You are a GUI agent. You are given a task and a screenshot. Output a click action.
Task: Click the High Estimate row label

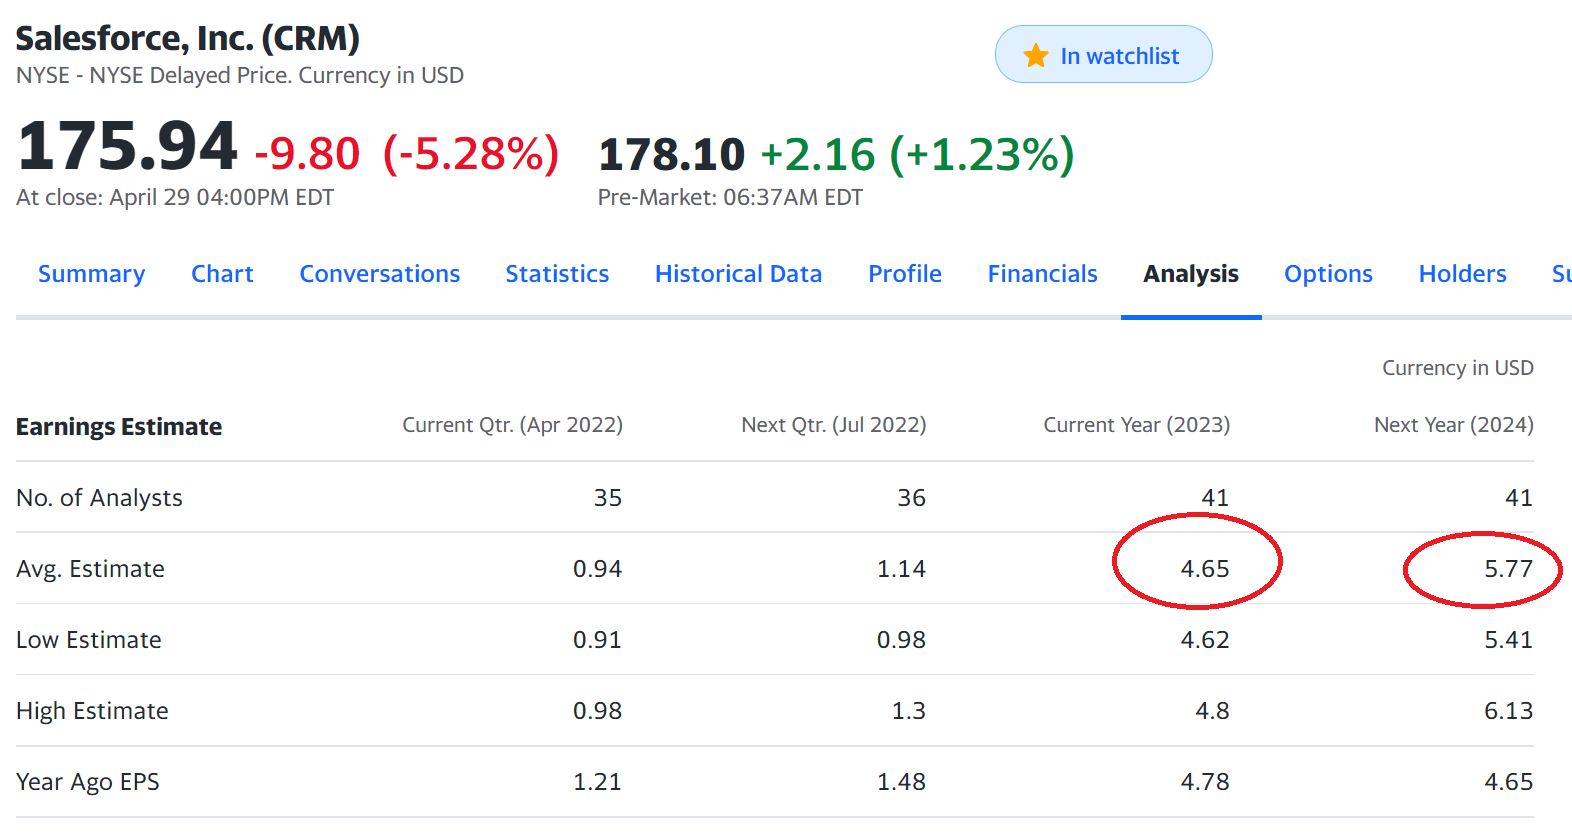coord(92,711)
